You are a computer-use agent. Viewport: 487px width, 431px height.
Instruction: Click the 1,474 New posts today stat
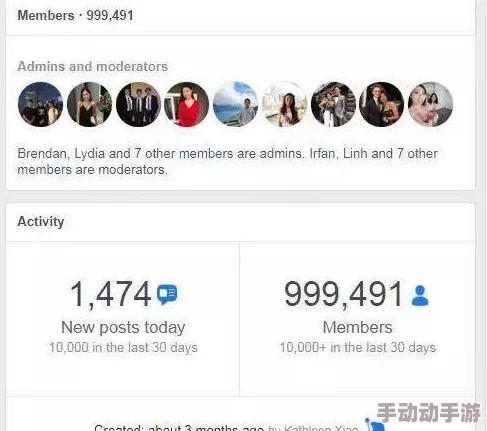[123, 315]
